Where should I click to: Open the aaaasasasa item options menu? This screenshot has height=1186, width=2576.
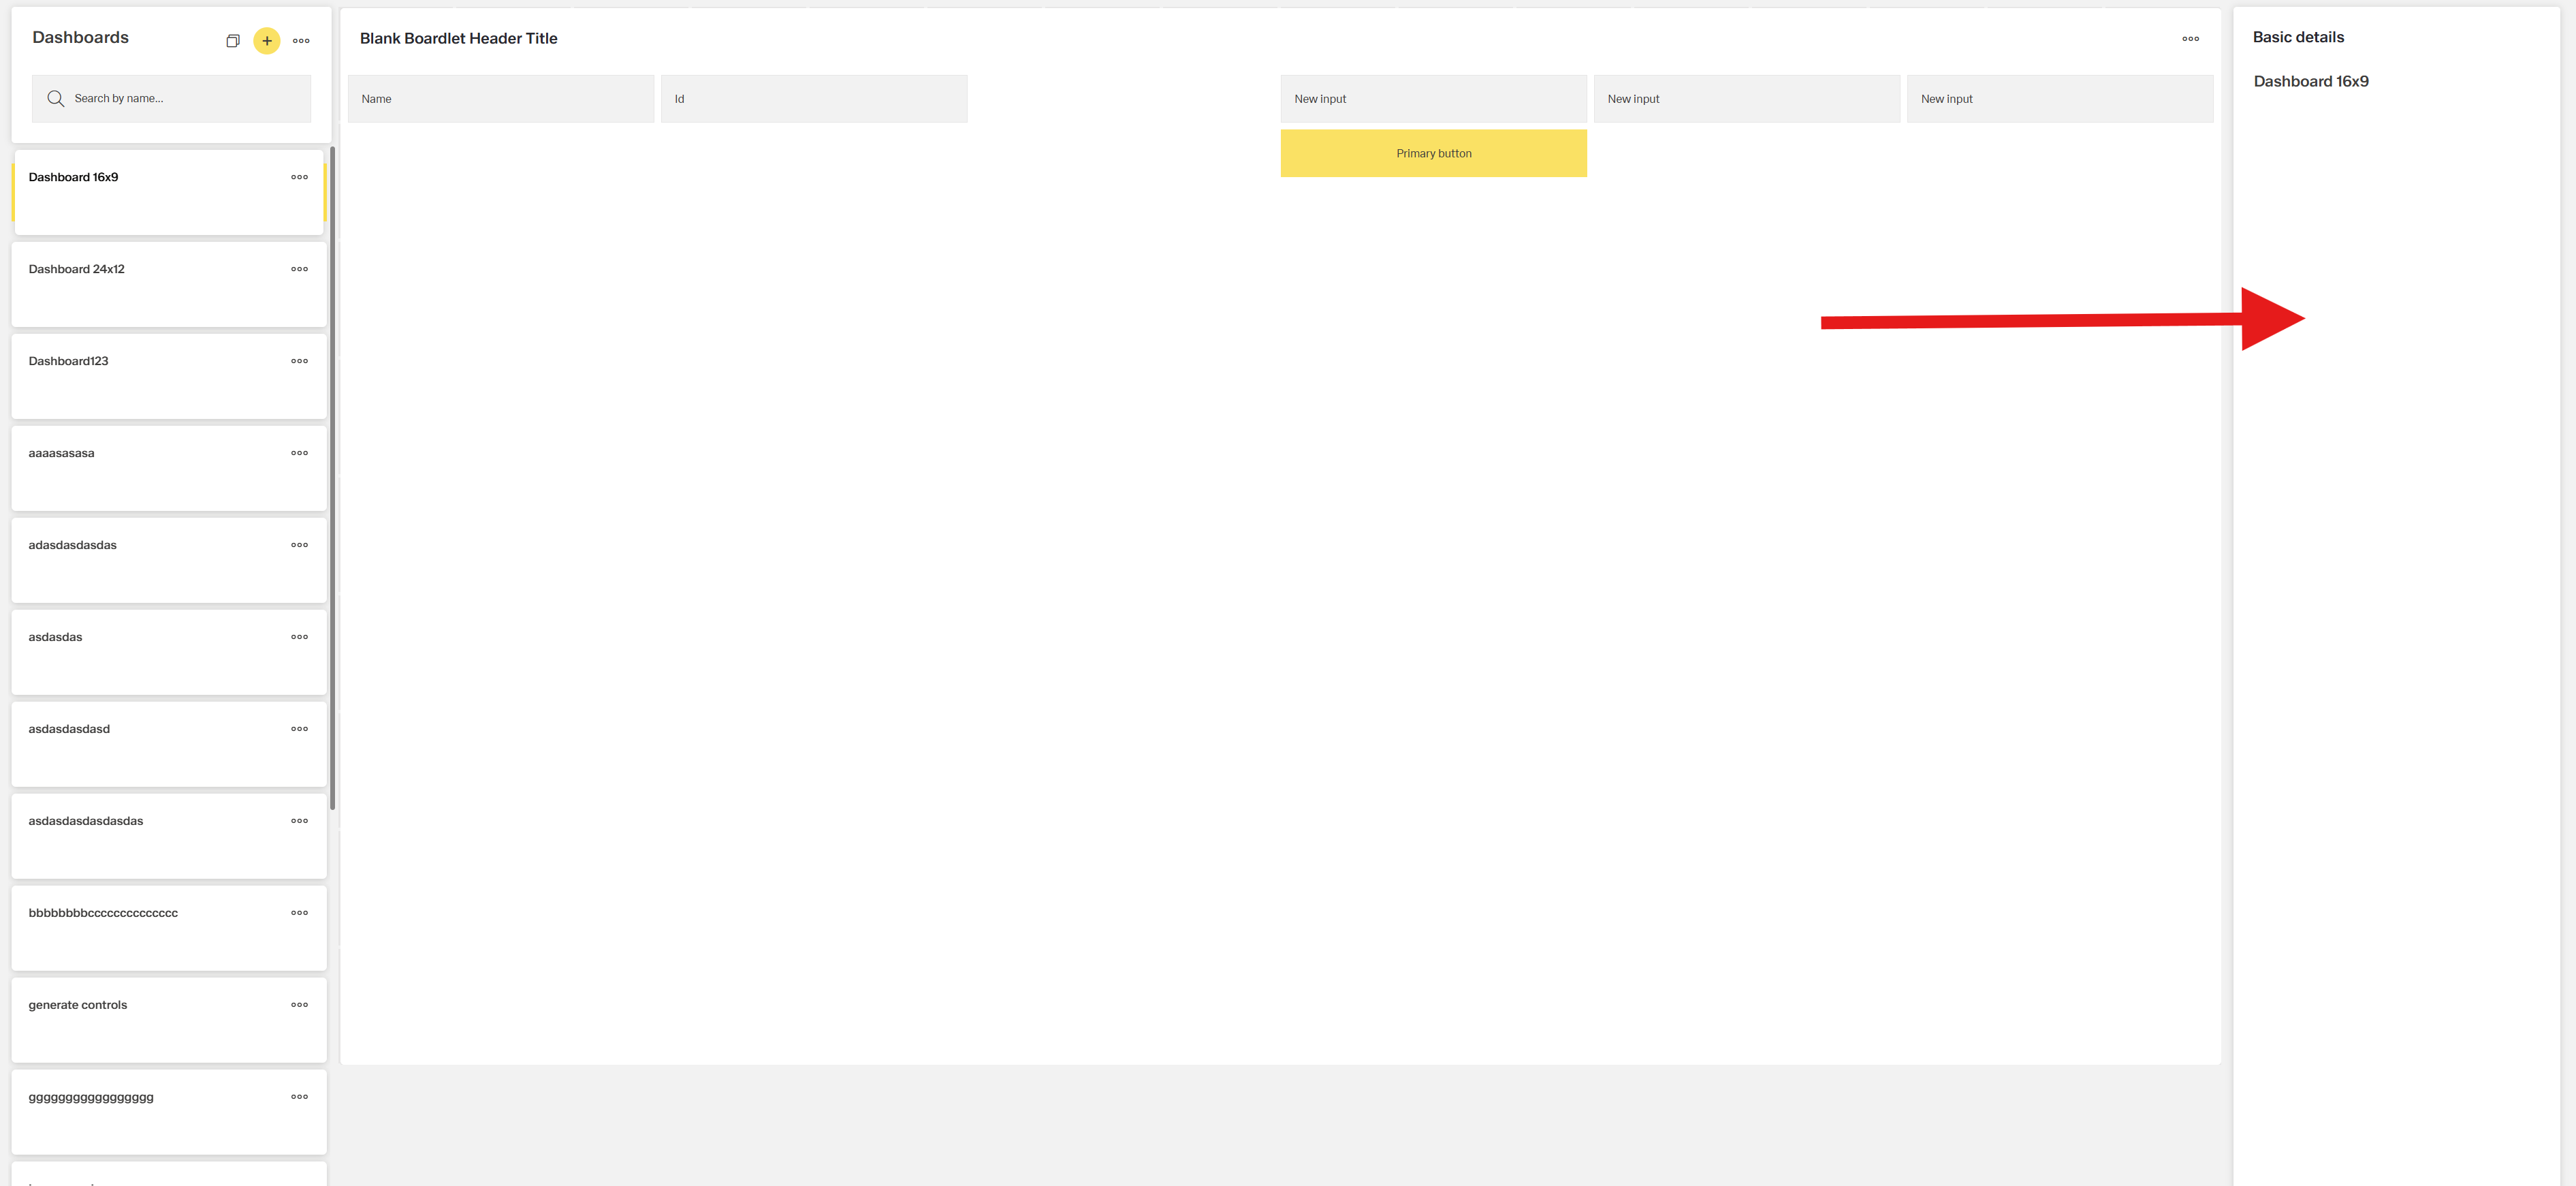(299, 453)
